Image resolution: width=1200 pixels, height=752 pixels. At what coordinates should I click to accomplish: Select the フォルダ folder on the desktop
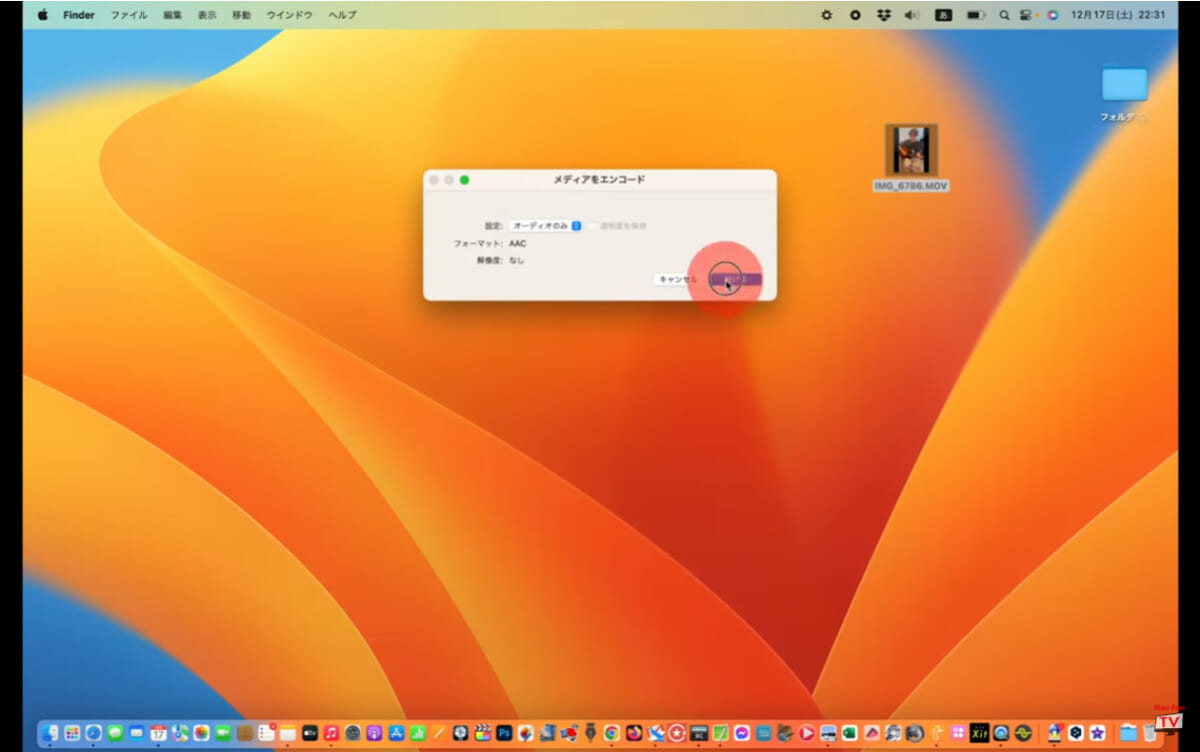coord(1125,93)
